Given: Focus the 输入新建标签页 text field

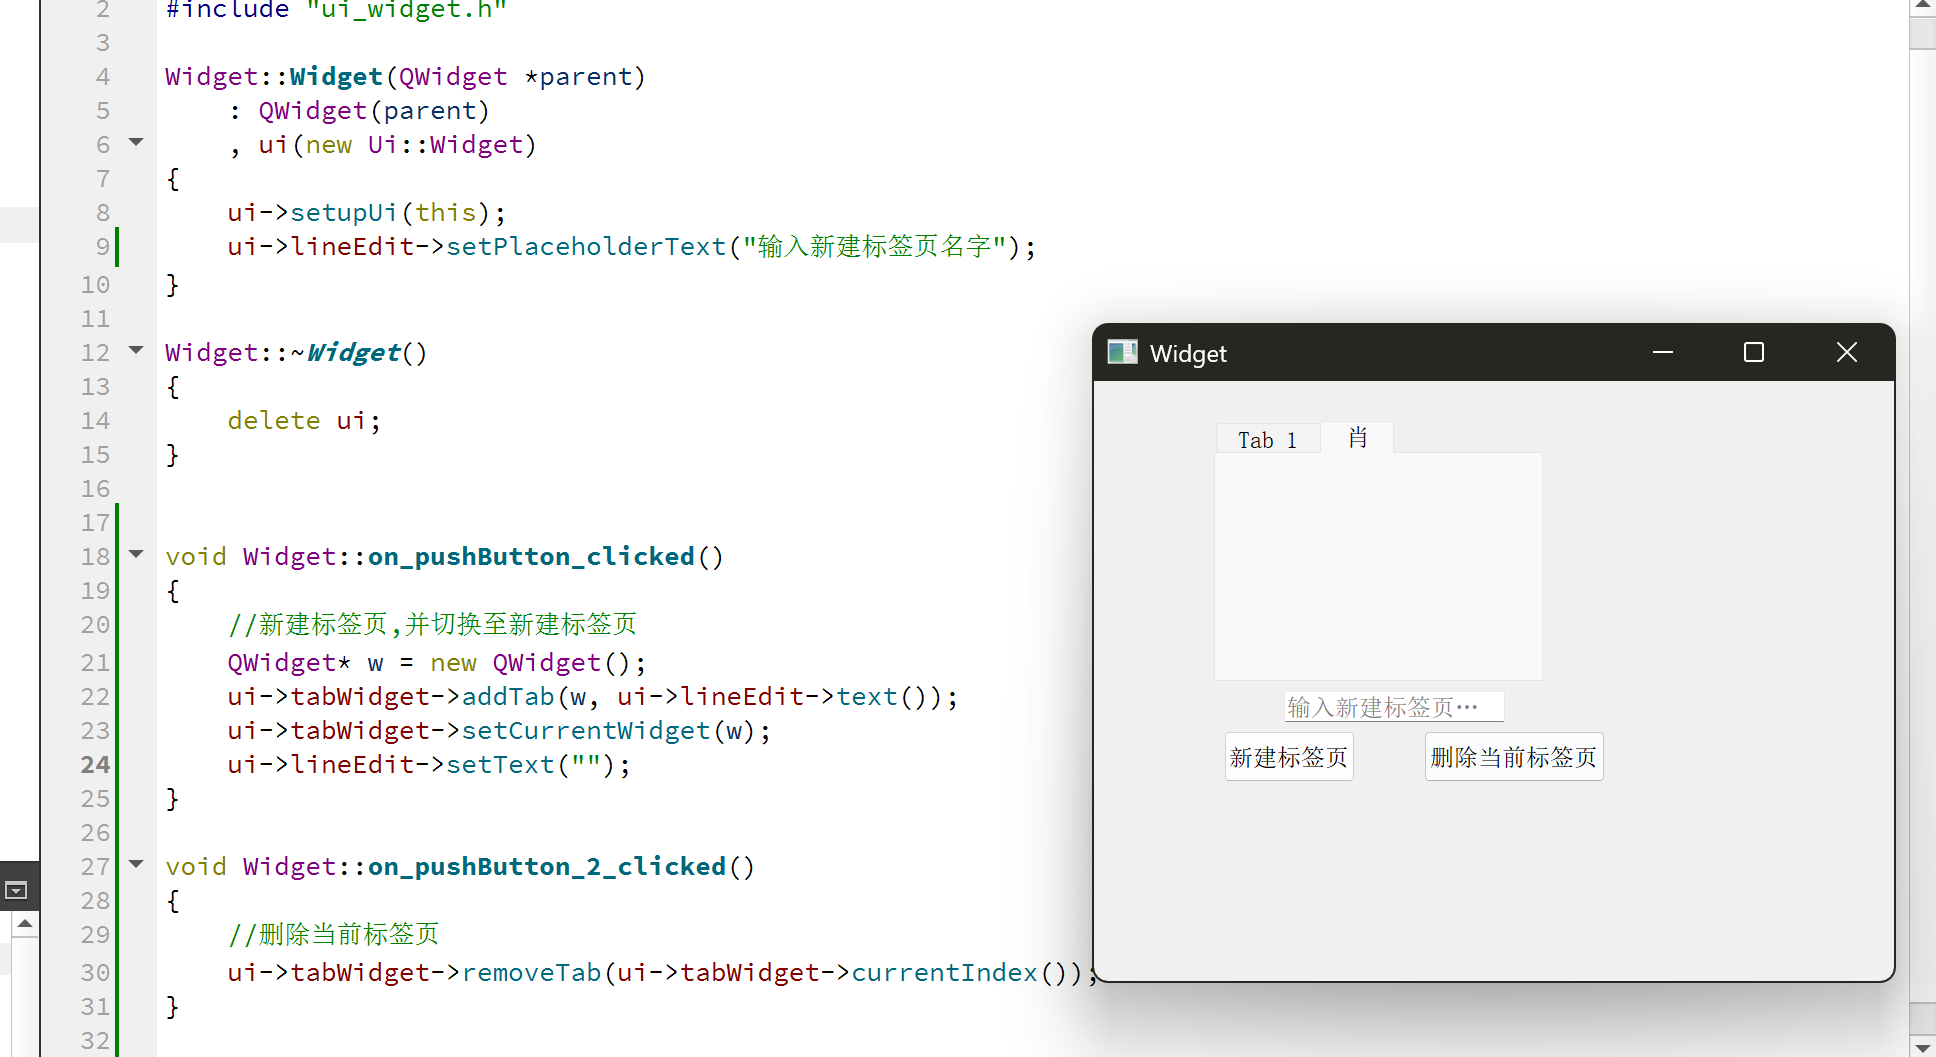Looking at the screenshot, I should (1393, 707).
